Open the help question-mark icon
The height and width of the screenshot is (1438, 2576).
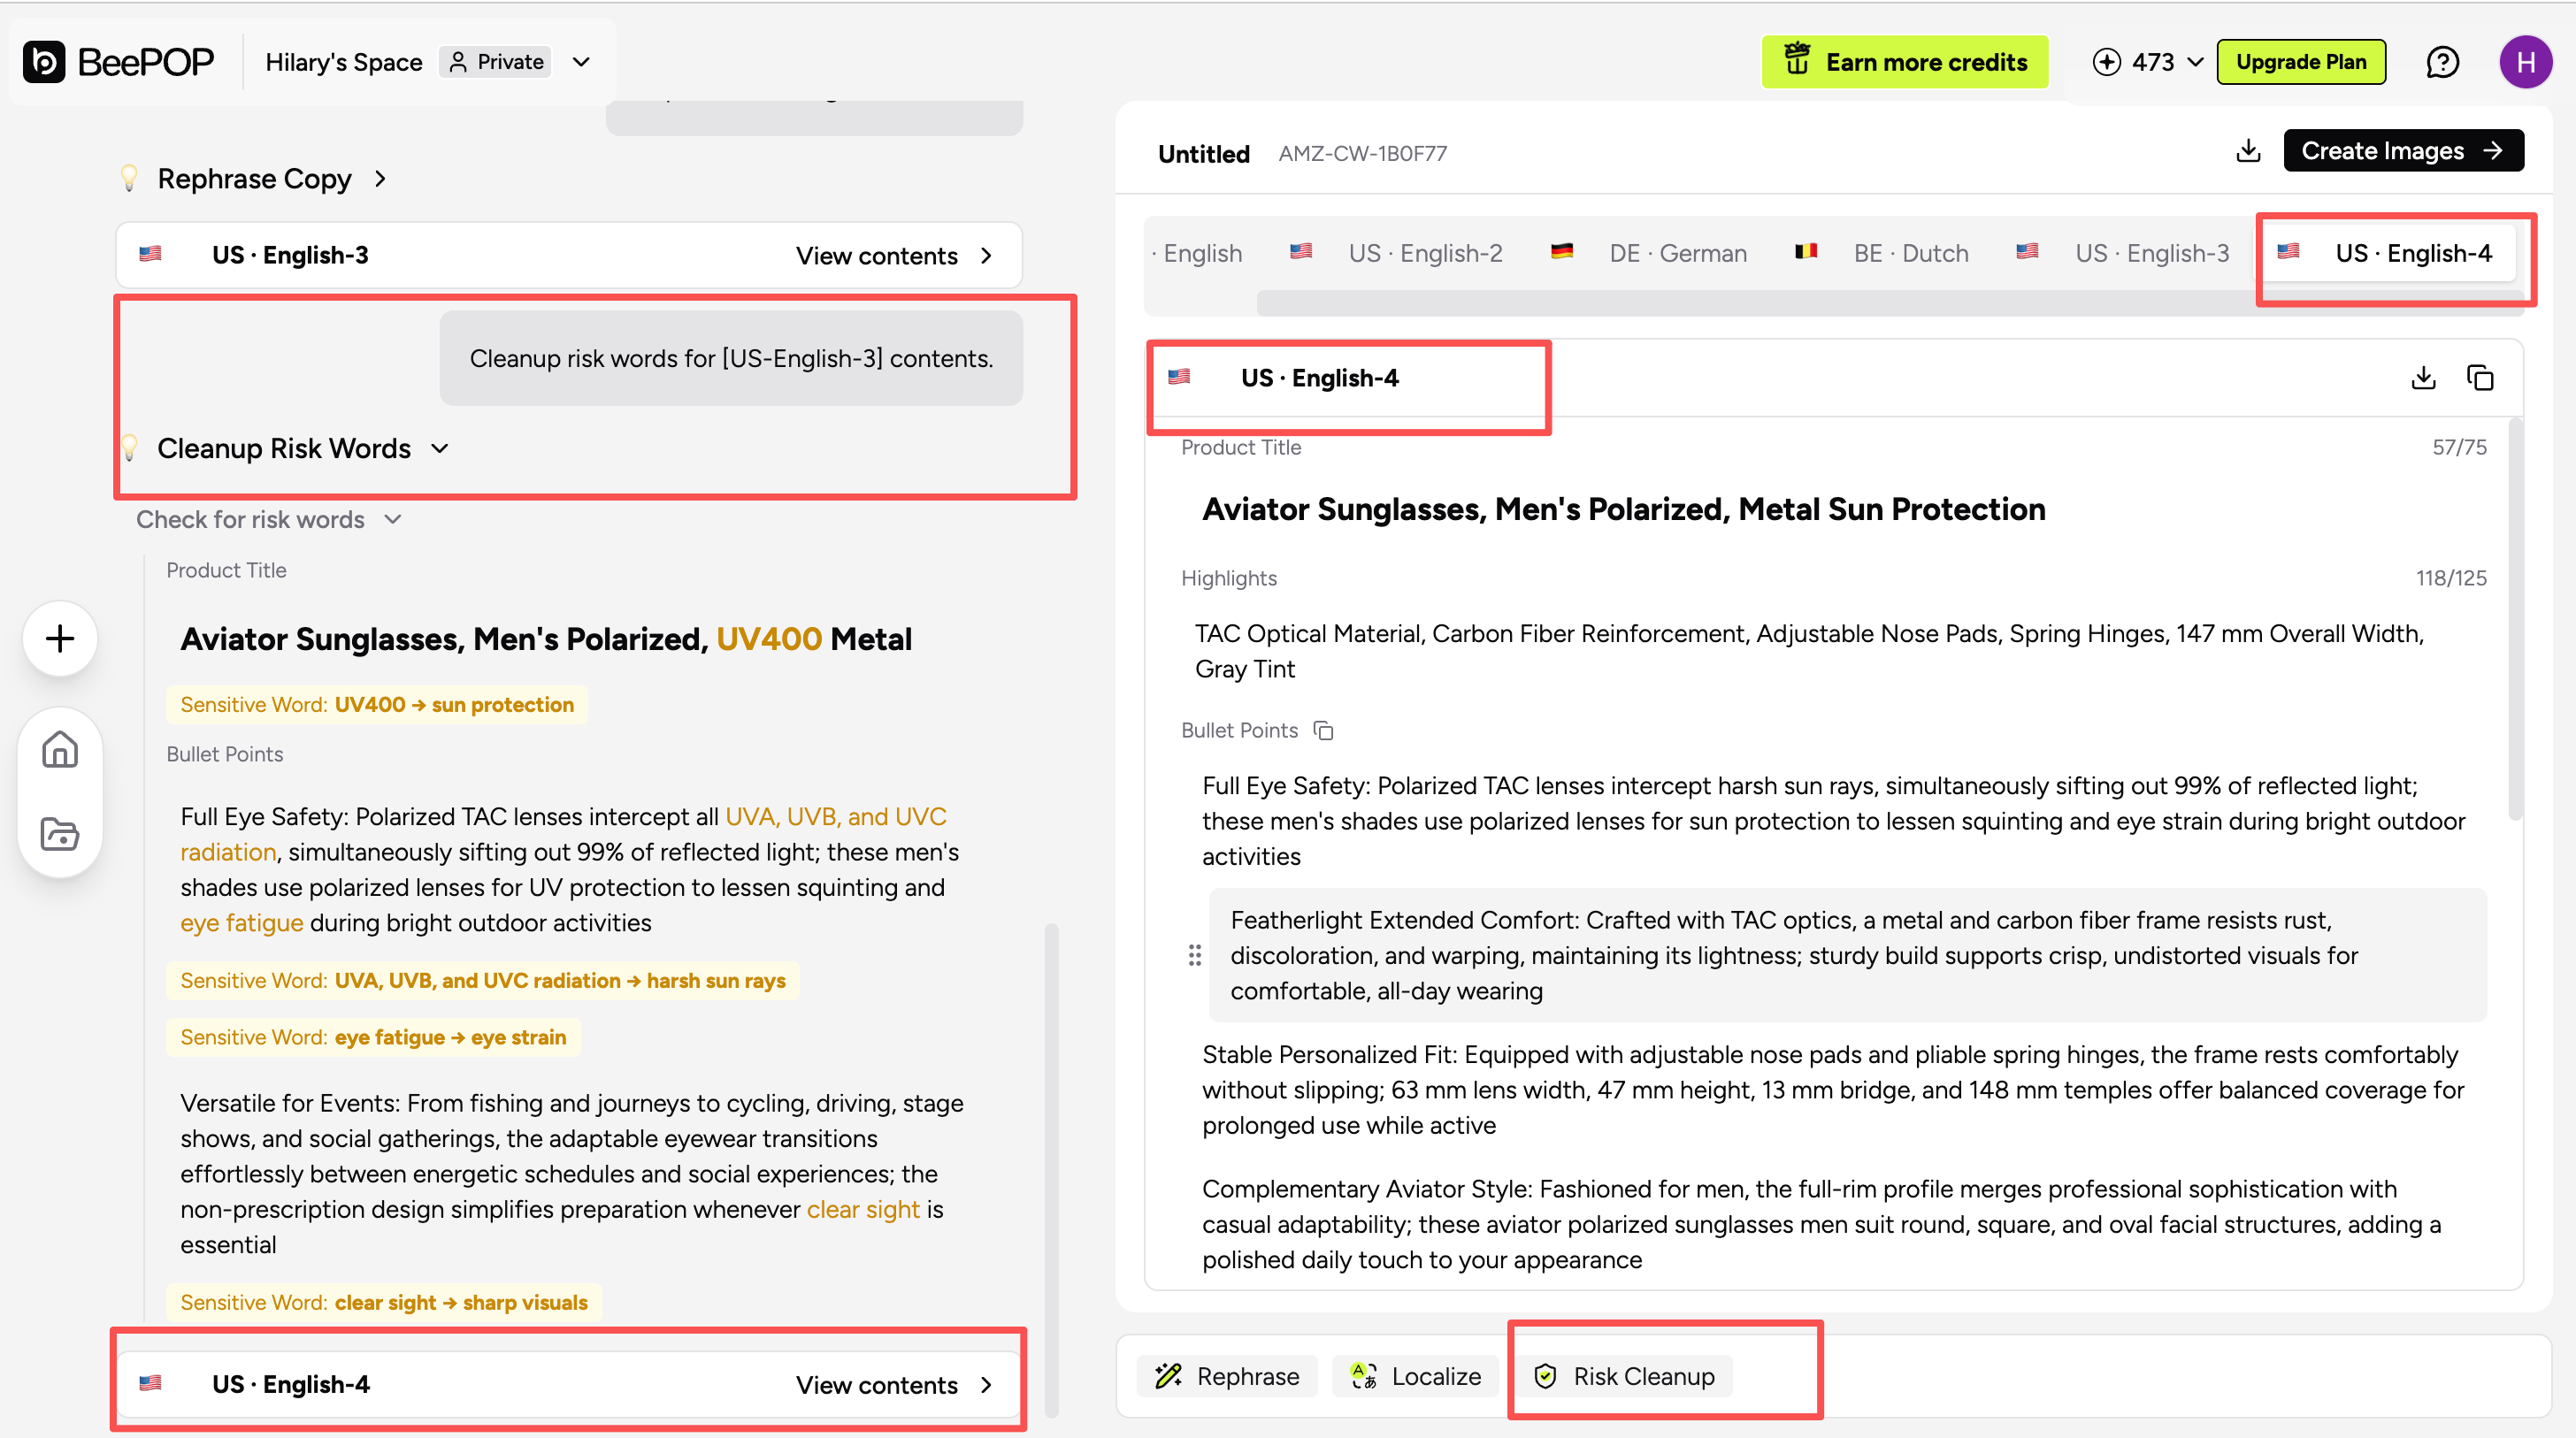coord(2442,62)
